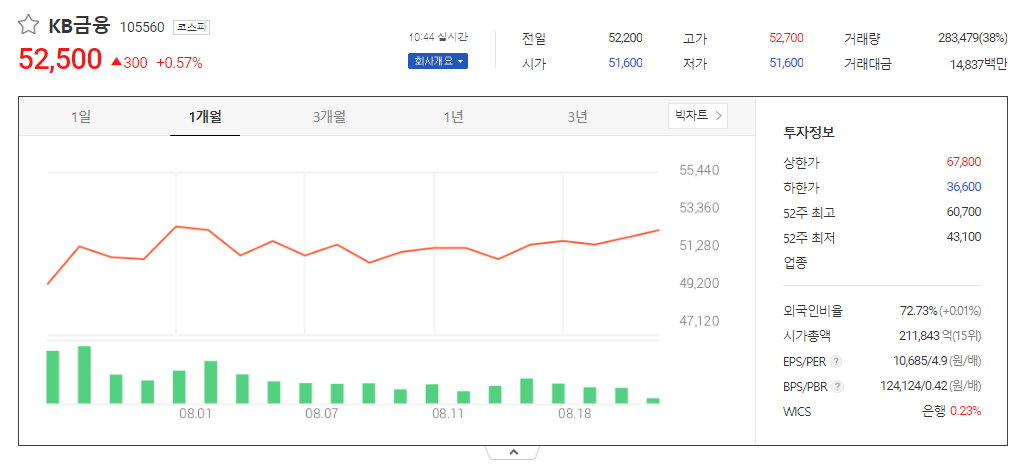1020x465 pixels.
Task: Click the 52주 최고 value 60,700
Action: click(964, 211)
